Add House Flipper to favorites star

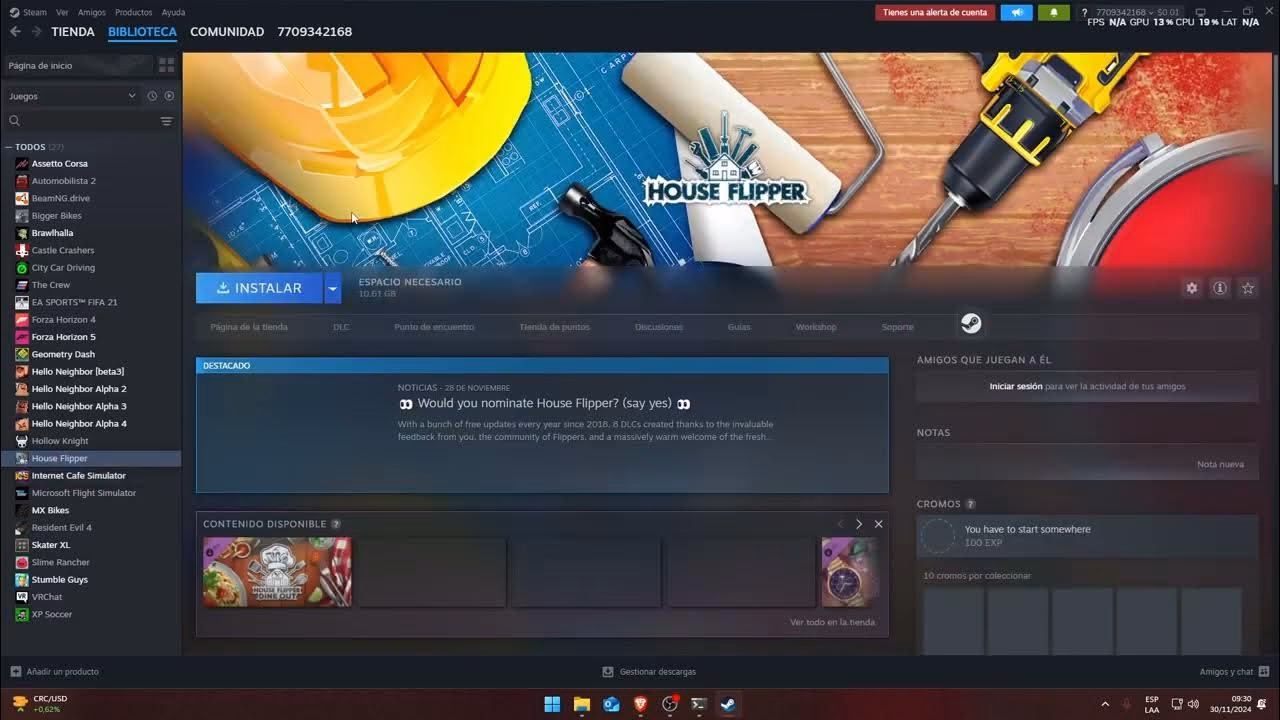pos(1248,288)
